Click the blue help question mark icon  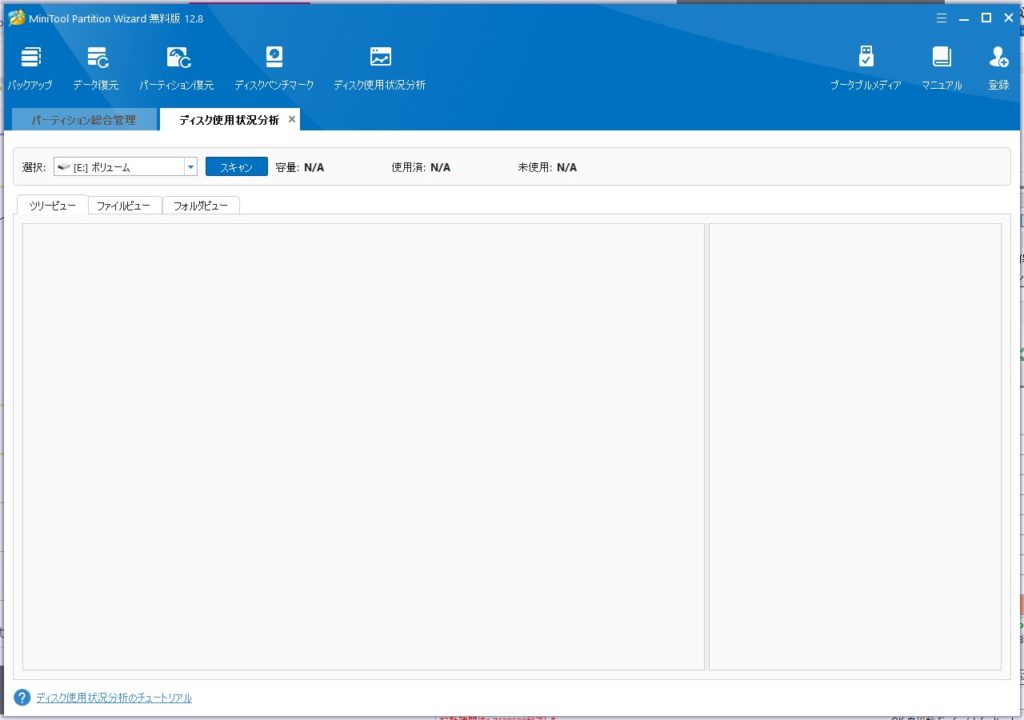pos(22,697)
